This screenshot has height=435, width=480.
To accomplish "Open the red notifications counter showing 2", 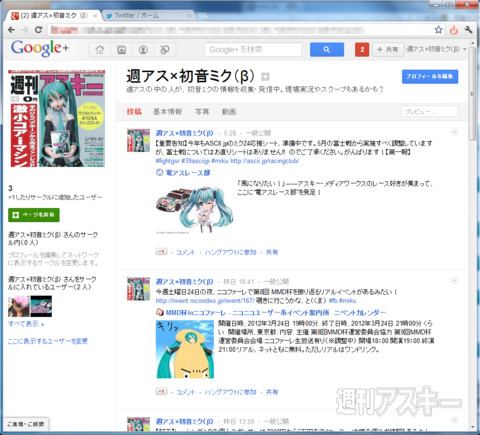I will (362, 50).
